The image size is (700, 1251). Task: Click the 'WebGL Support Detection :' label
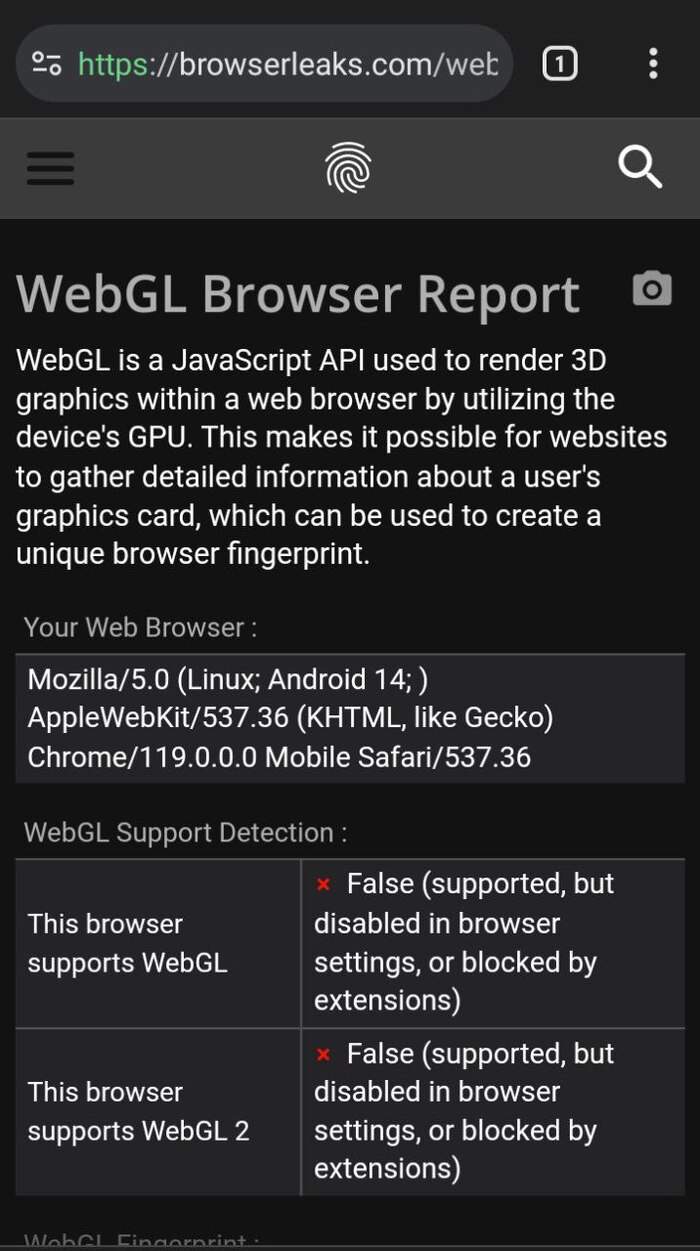pos(185,832)
